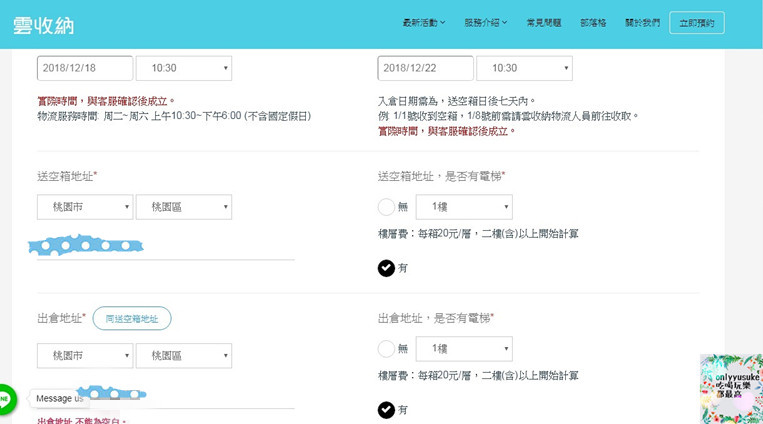Click the left red note 實際時間，與客服確認後成立
Screen dimensions: 763x424
click(x=106, y=101)
